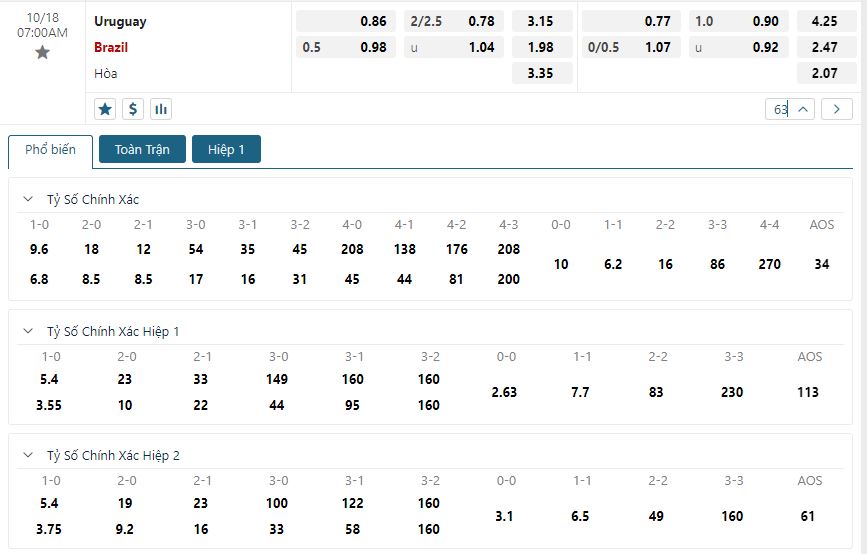Screen dimensions: 867x554
Task: Collapse the Tỷ Số Chính Xác section
Action: pyautogui.click(x=28, y=199)
